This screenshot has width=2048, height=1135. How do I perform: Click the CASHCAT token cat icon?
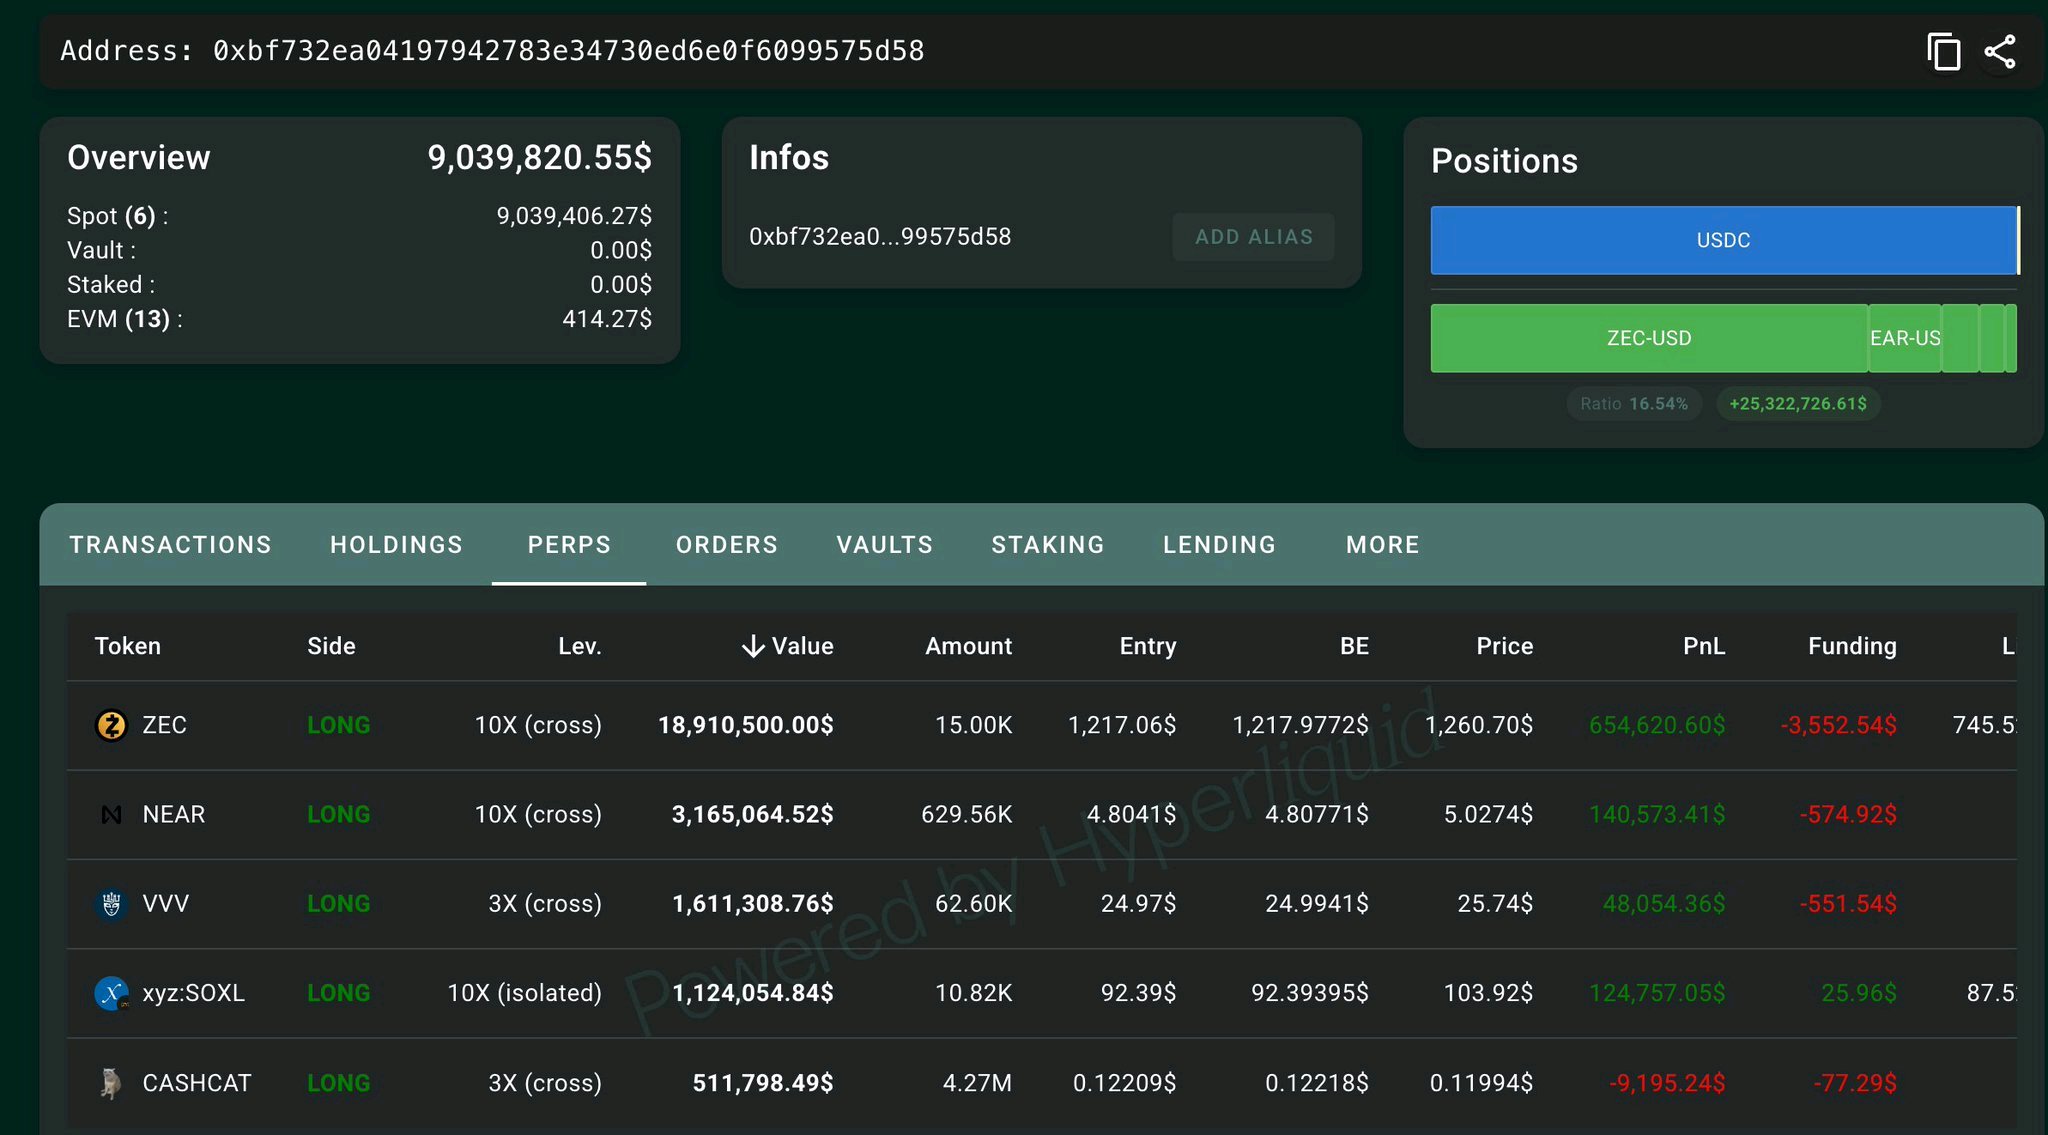pyautogui.click(x=111, y=1083)
